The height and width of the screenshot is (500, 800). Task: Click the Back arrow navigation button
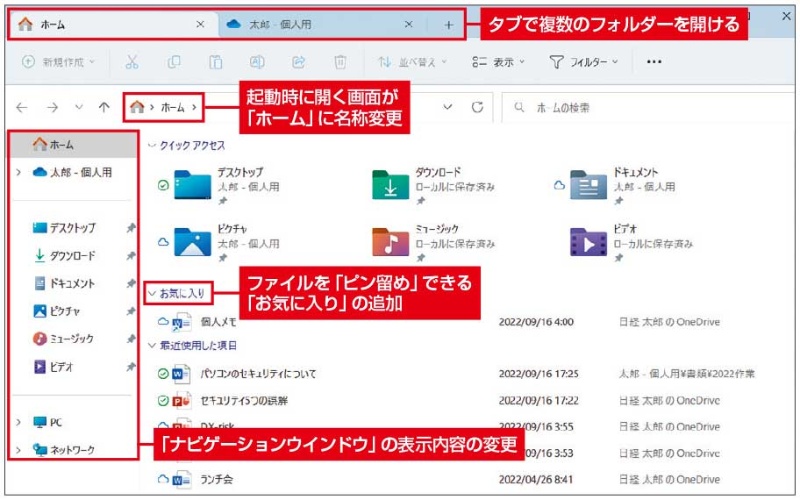pyautogui.click(x=22, y=107)
